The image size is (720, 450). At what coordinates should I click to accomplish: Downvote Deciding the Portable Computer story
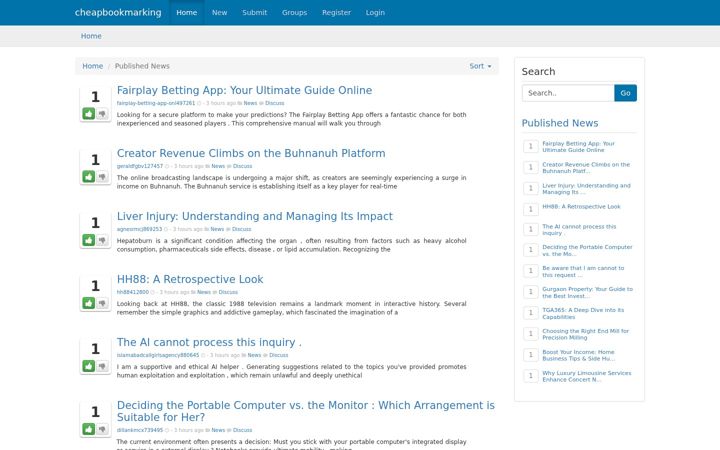coord(102,429)
